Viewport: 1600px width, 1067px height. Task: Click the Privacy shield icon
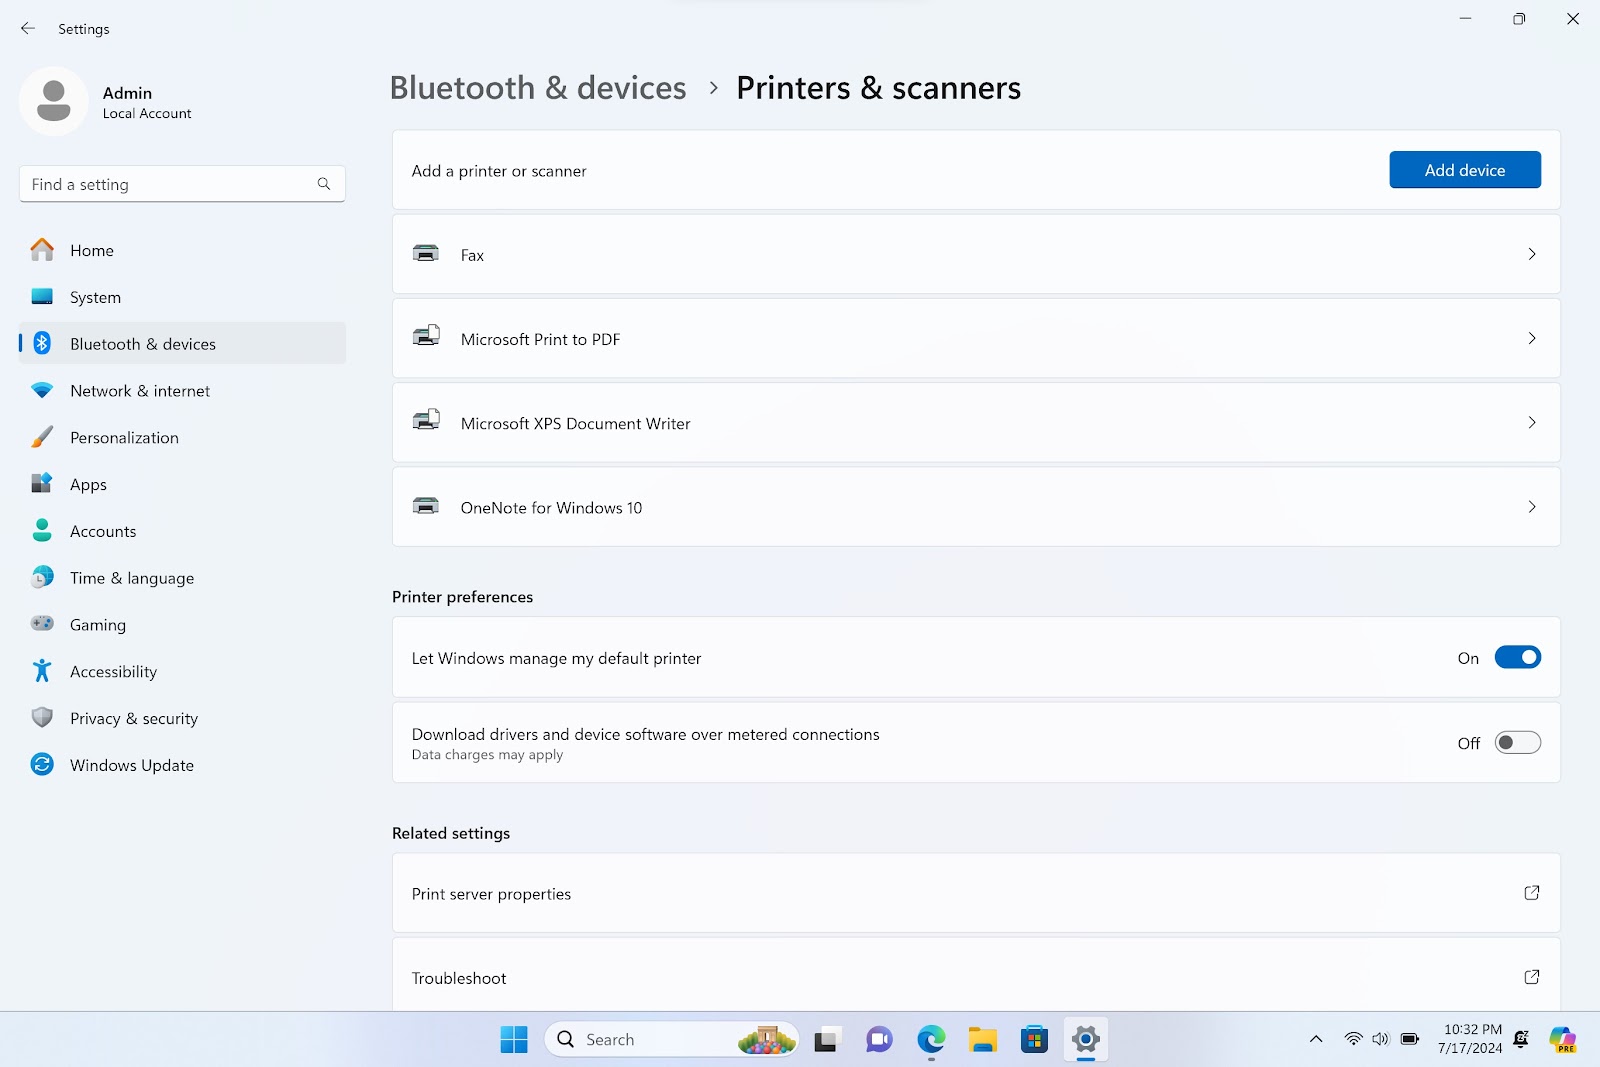pos(42,718)
